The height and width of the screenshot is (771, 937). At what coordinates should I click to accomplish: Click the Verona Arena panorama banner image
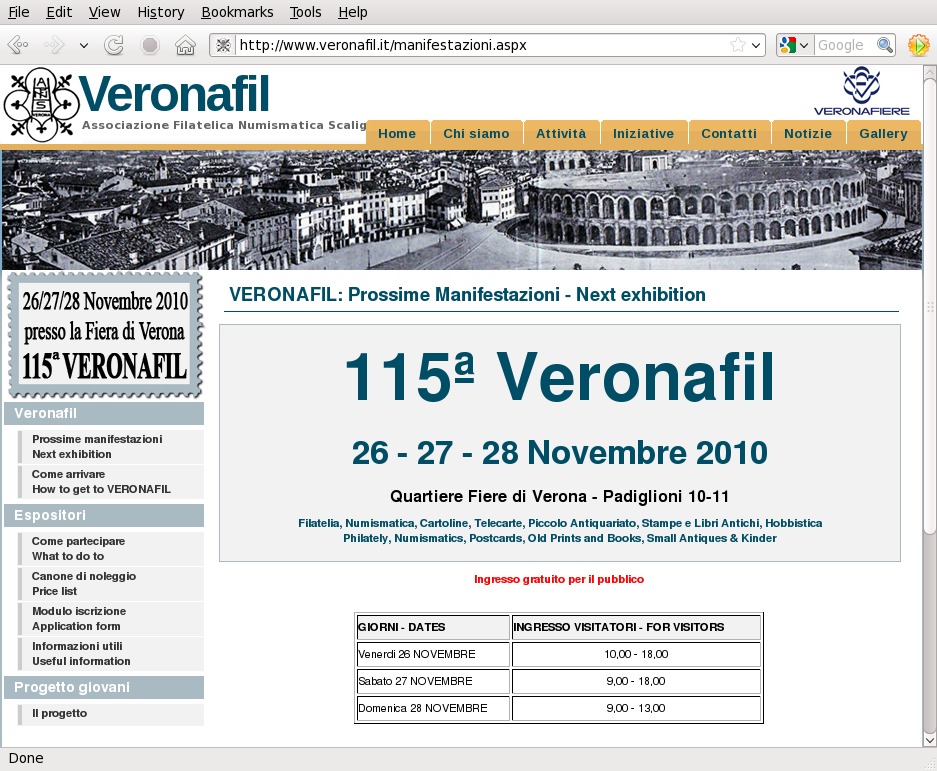[x=462, y=210]
